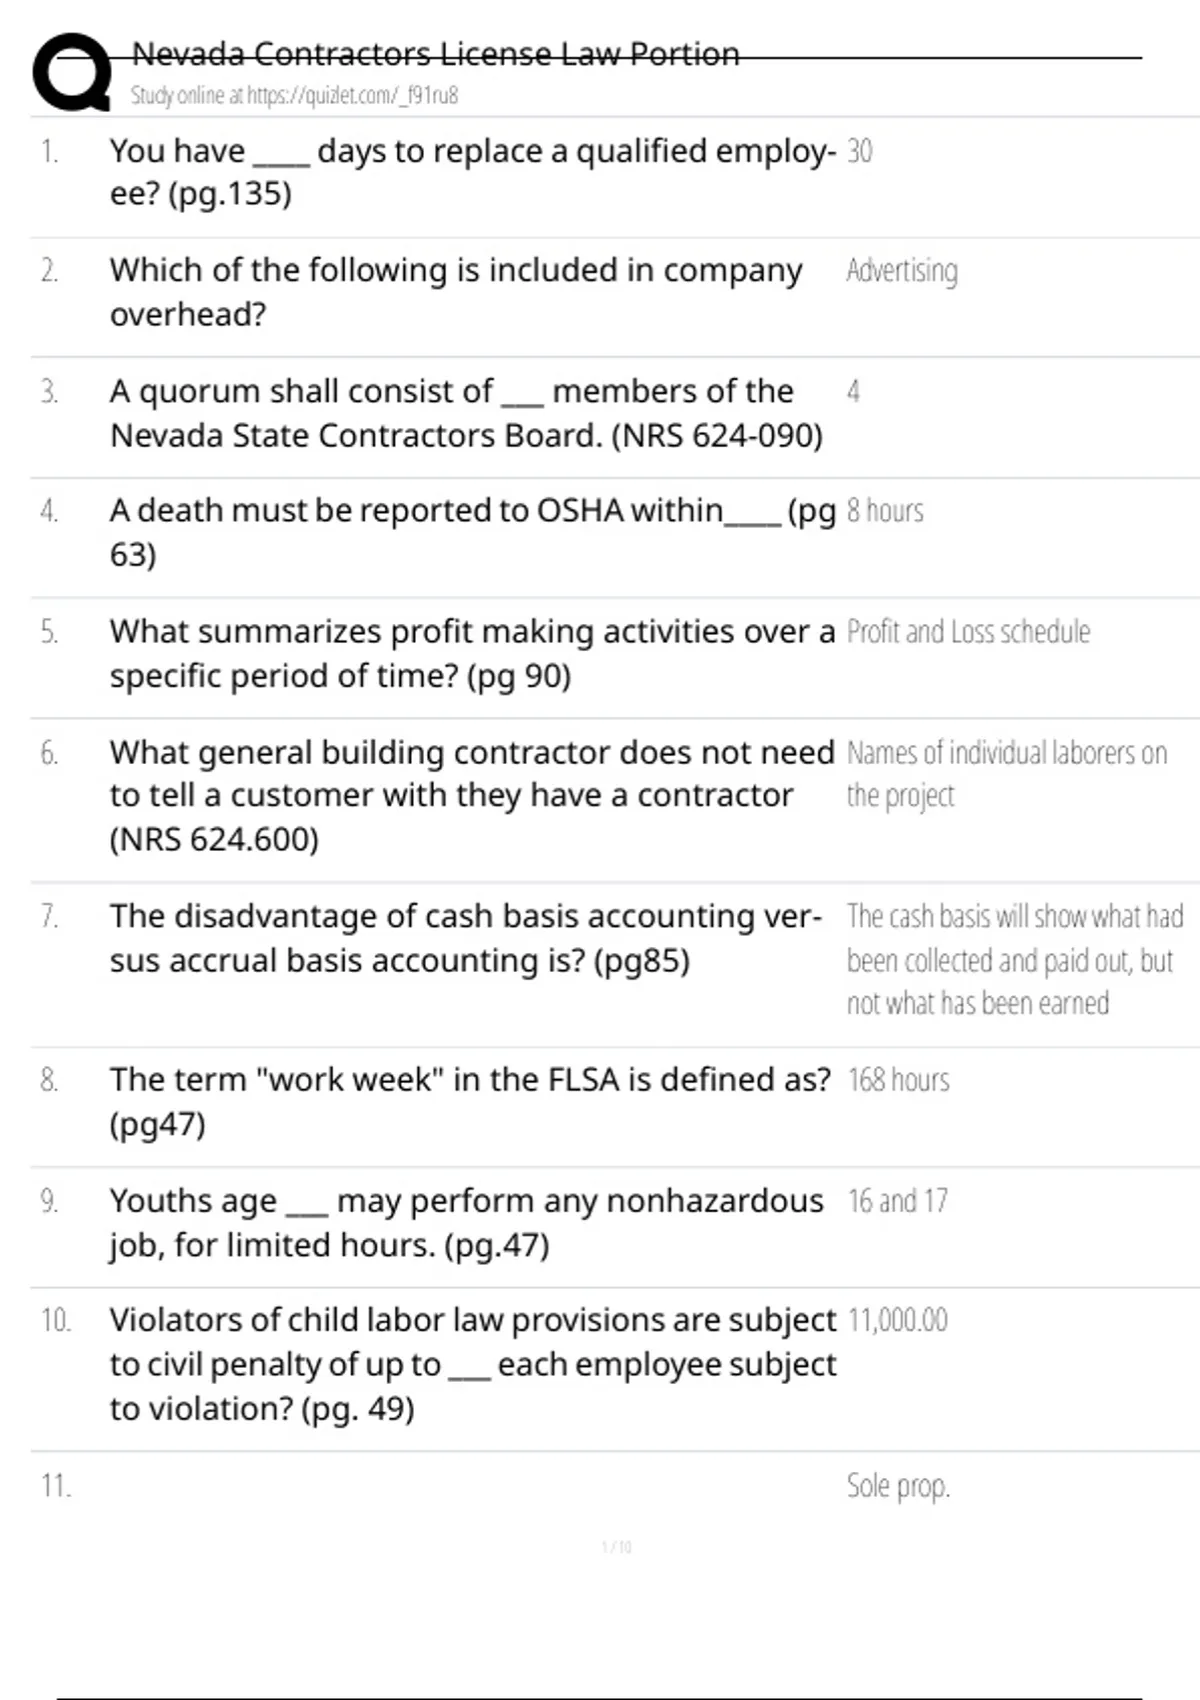Click the cash basis accounting disadvantage question

click(466, 938)
